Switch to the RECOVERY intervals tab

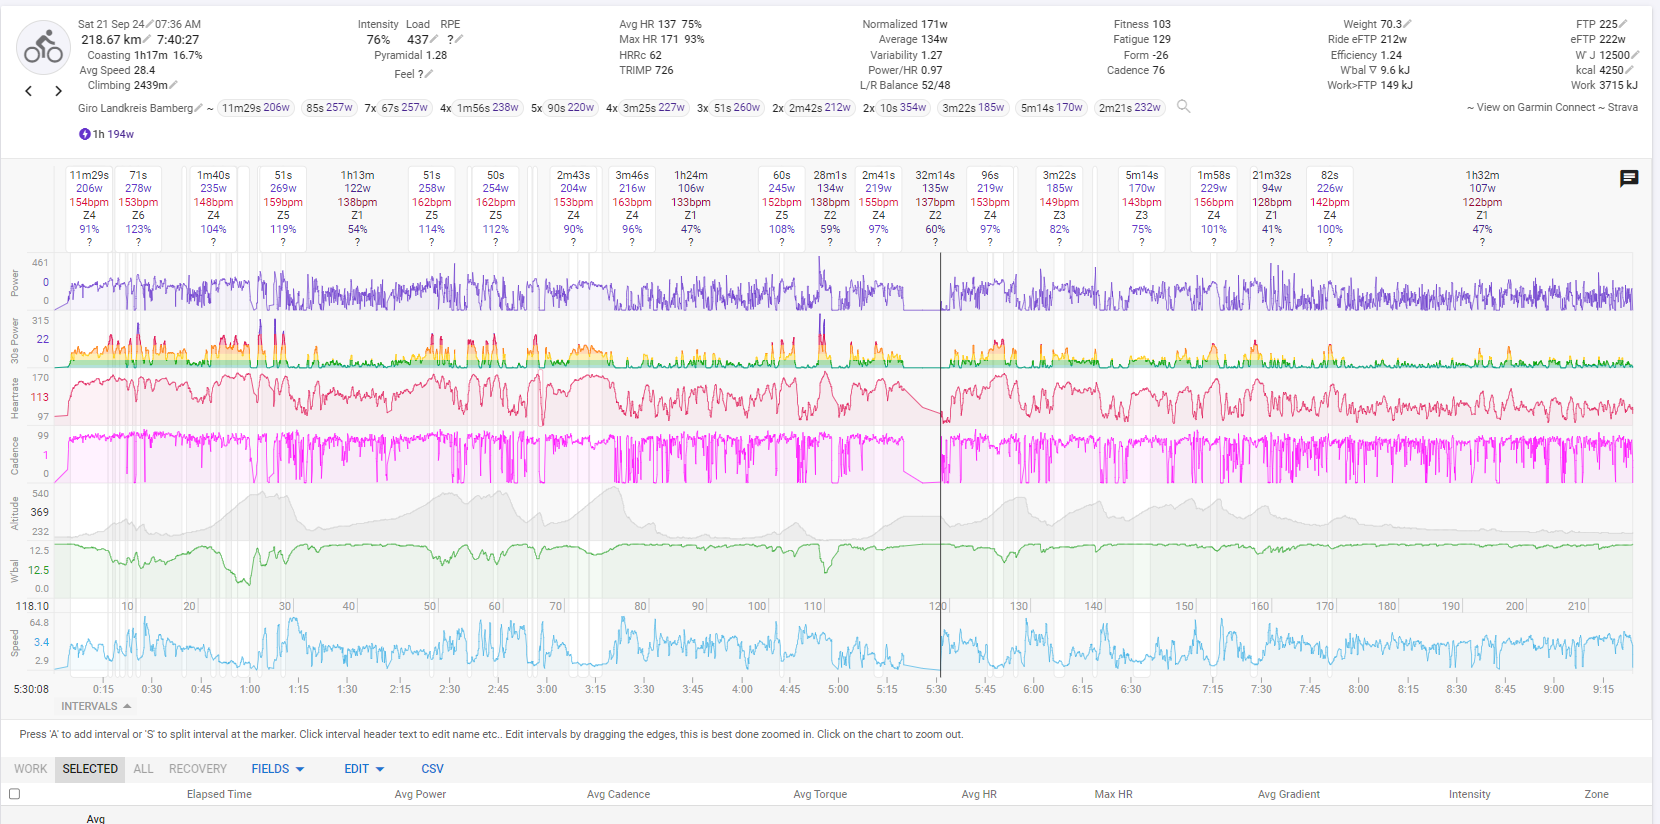pos(197,769)
